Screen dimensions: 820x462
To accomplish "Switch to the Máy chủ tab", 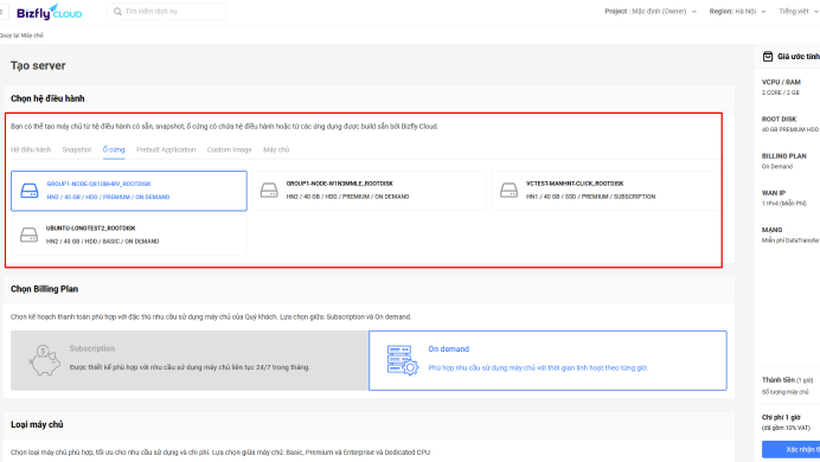I will click(x=276, y=150).
